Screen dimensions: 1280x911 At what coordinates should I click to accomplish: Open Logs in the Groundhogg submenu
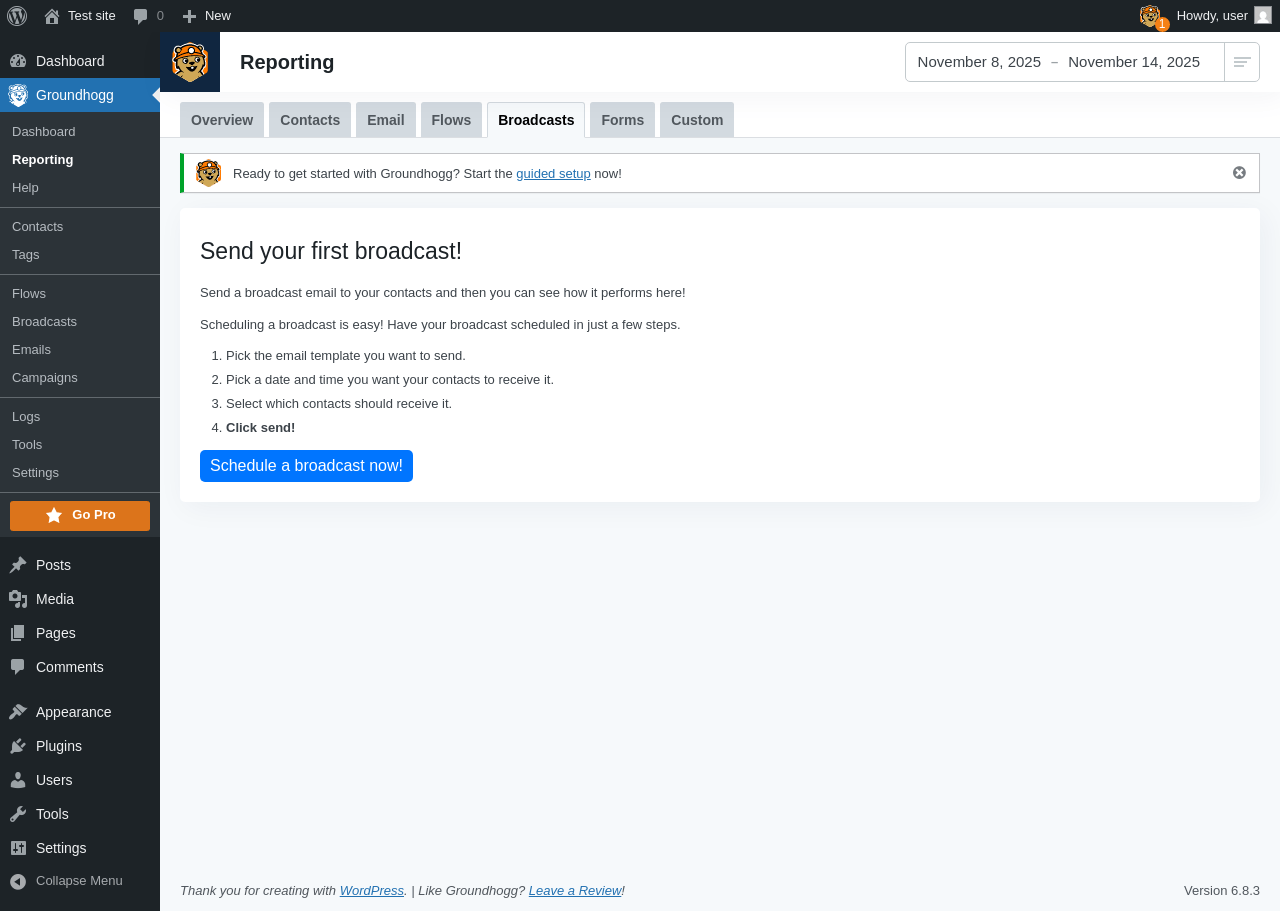click(x=26, y=416)
